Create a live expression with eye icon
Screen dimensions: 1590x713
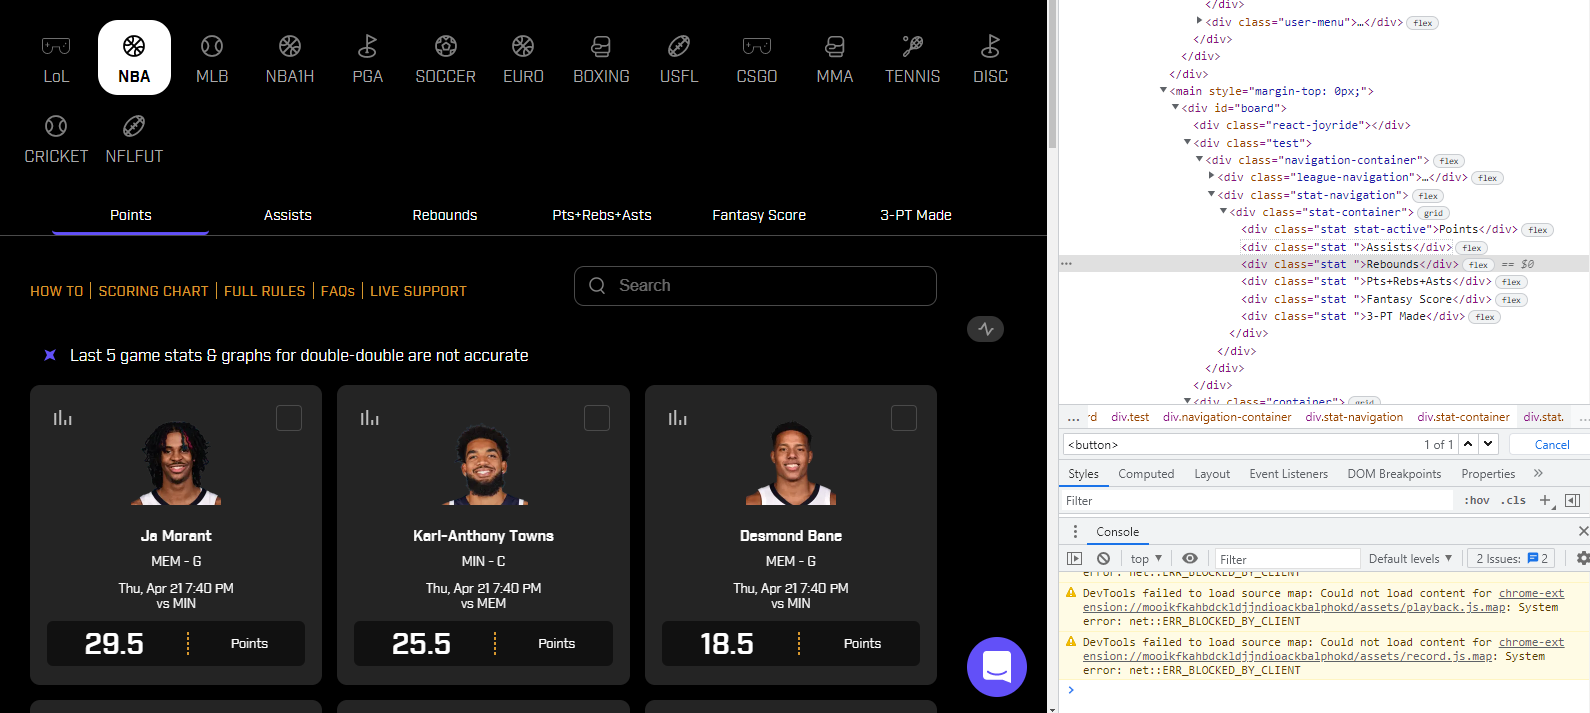pyautogui.click(x=1190, y=559)
